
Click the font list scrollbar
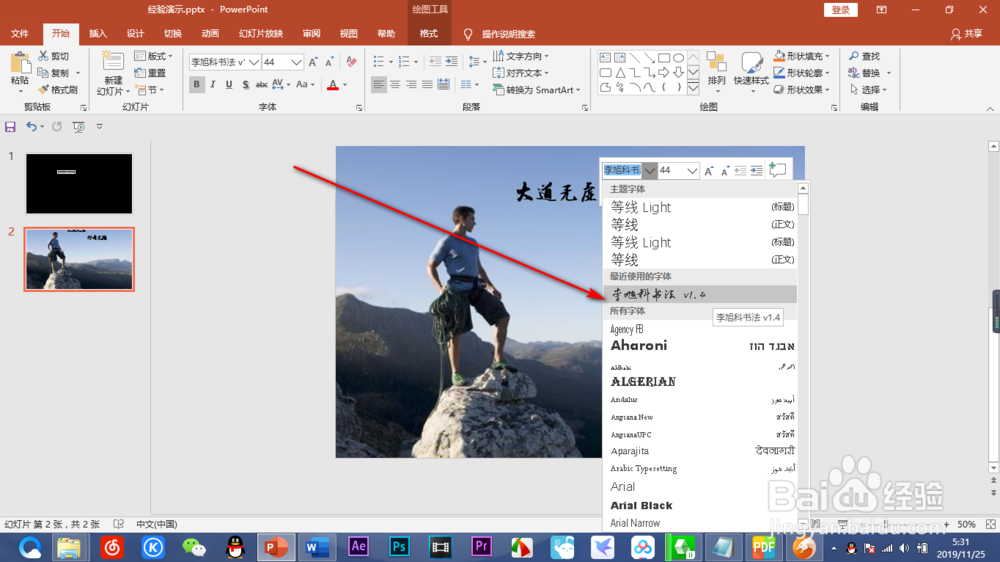point(803,205)
